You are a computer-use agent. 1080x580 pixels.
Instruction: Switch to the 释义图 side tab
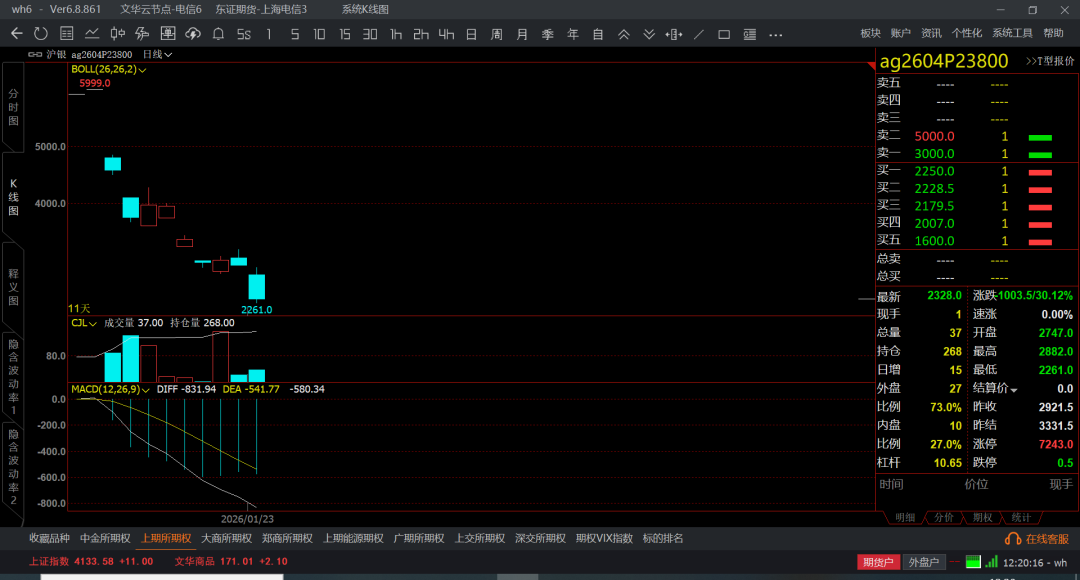click(13, 287)
